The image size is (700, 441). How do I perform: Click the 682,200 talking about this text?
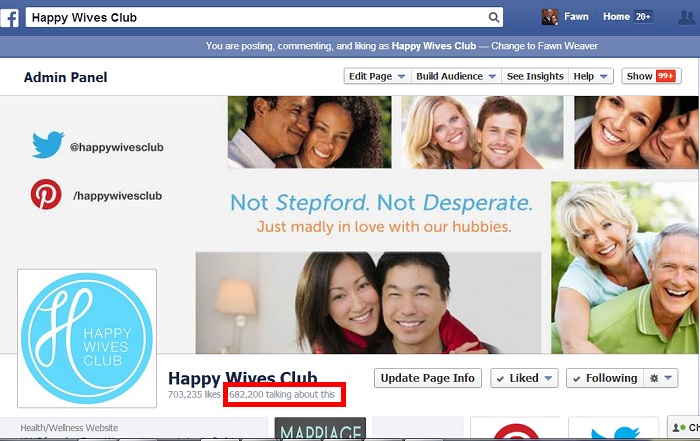point(282,395)
